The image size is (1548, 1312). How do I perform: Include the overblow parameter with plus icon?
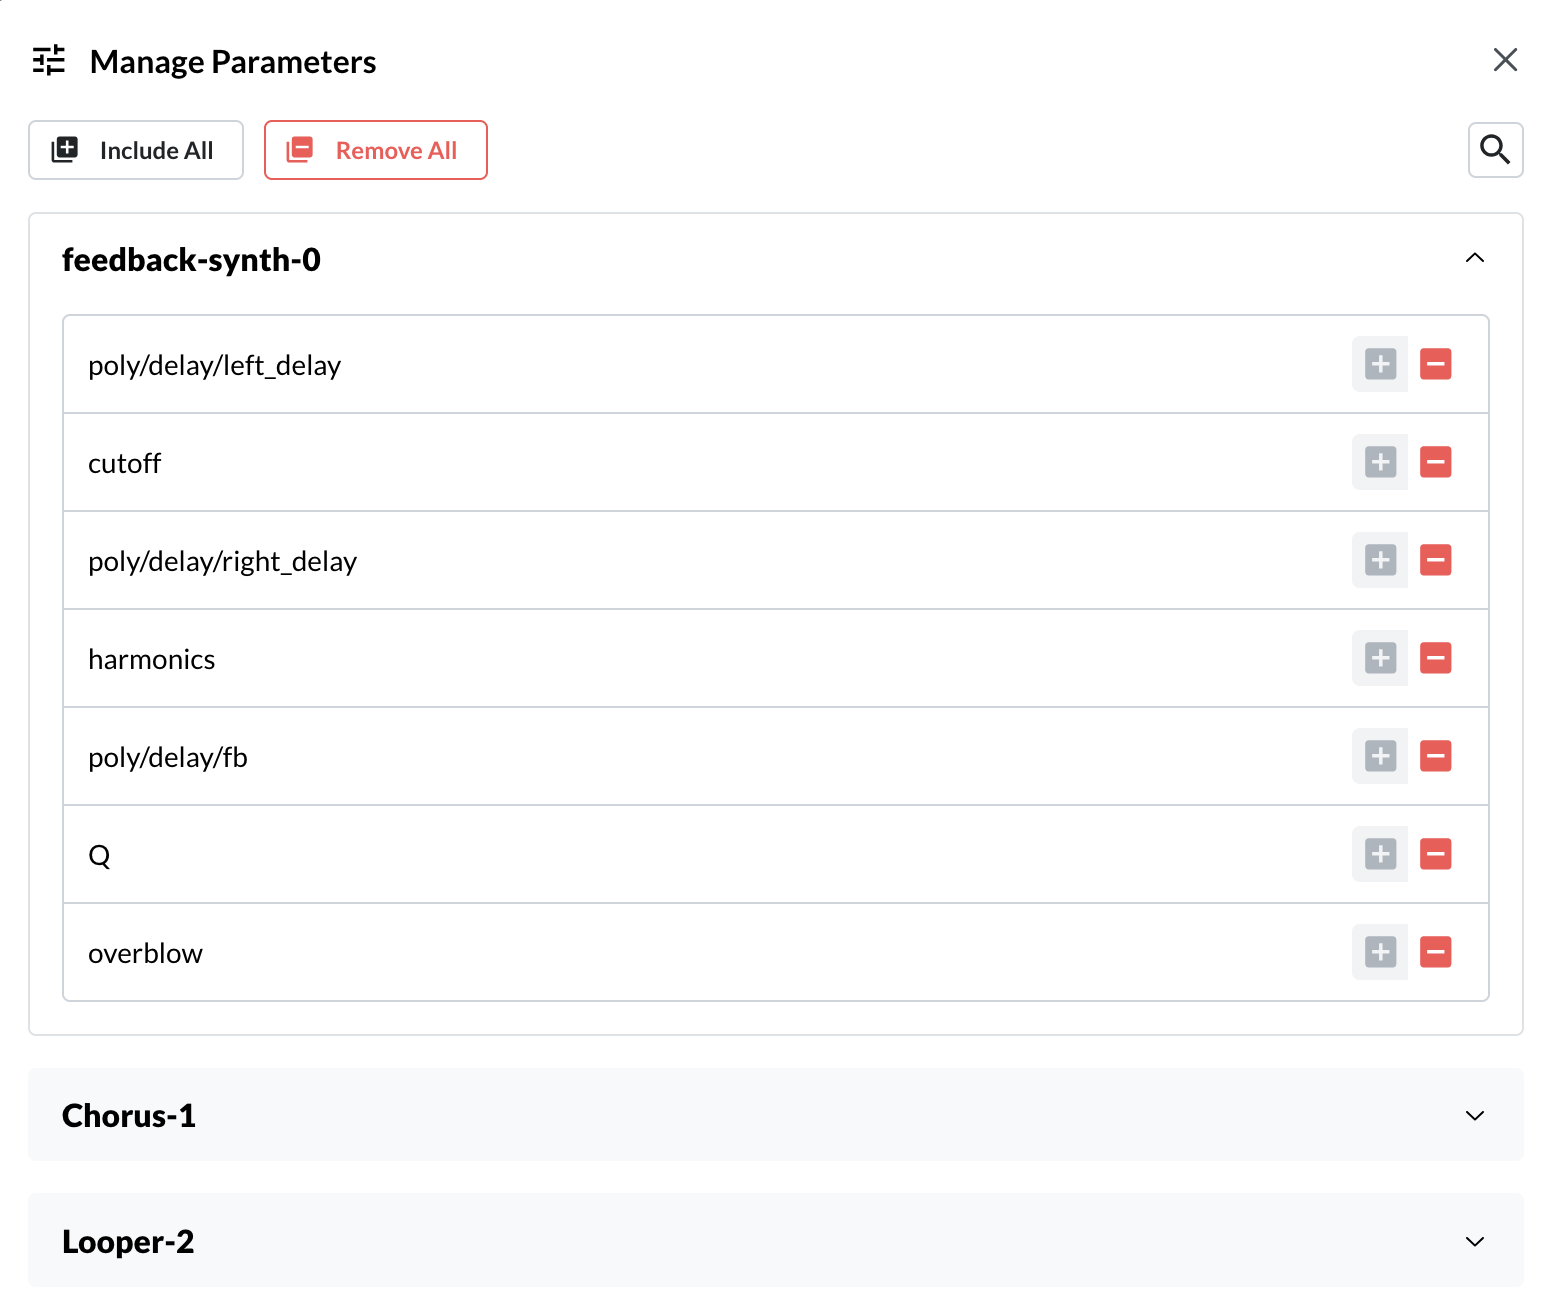[x=1380, y=952]
